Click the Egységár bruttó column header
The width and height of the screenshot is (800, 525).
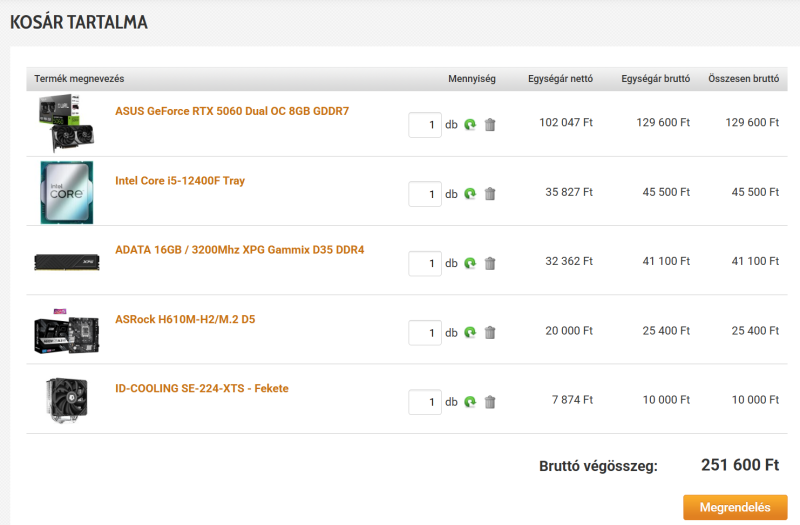[x=656, y=79]
